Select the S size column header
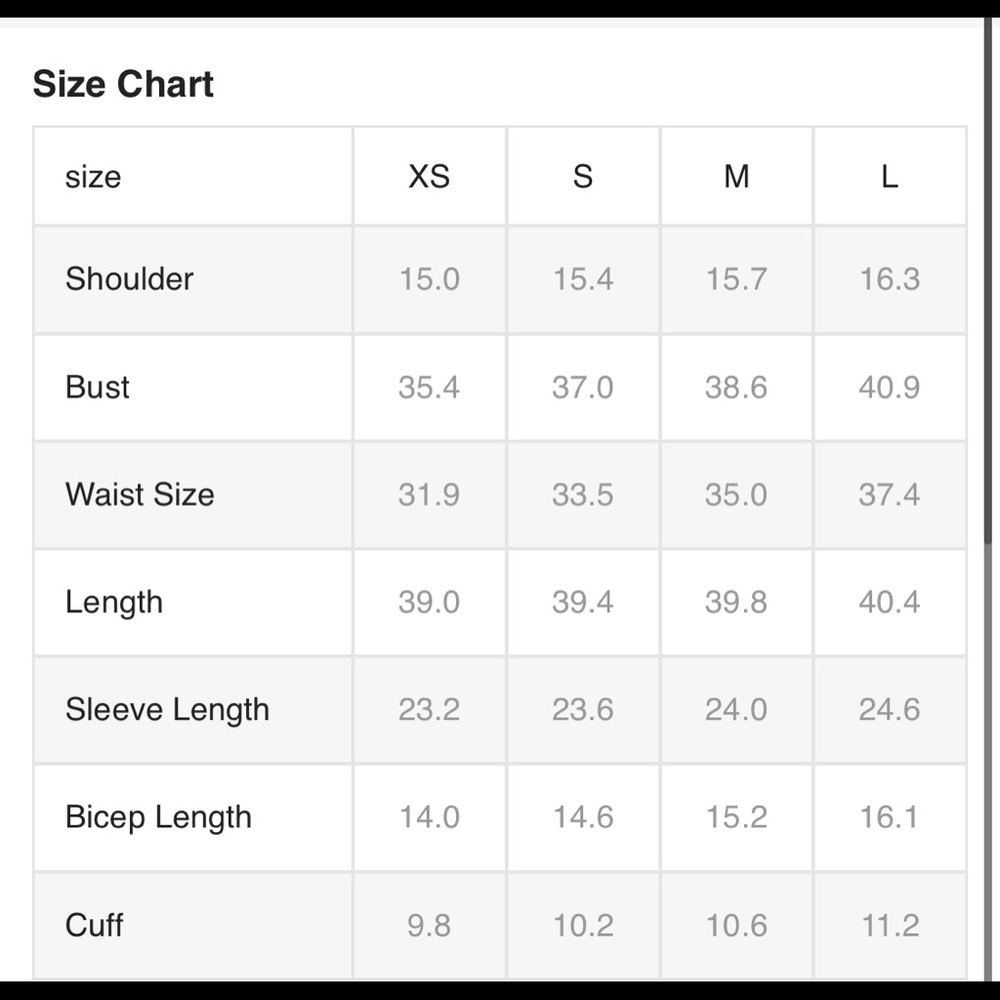Image resolution: width=1000 pixels, height=1000 pixels. coord(582,176)
